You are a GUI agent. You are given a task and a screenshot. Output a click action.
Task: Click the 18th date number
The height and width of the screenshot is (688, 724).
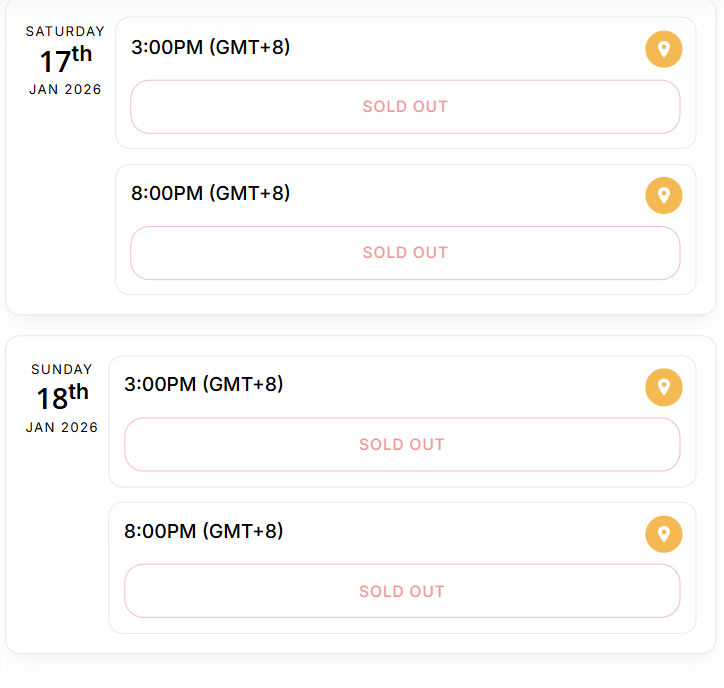[62, 398]
